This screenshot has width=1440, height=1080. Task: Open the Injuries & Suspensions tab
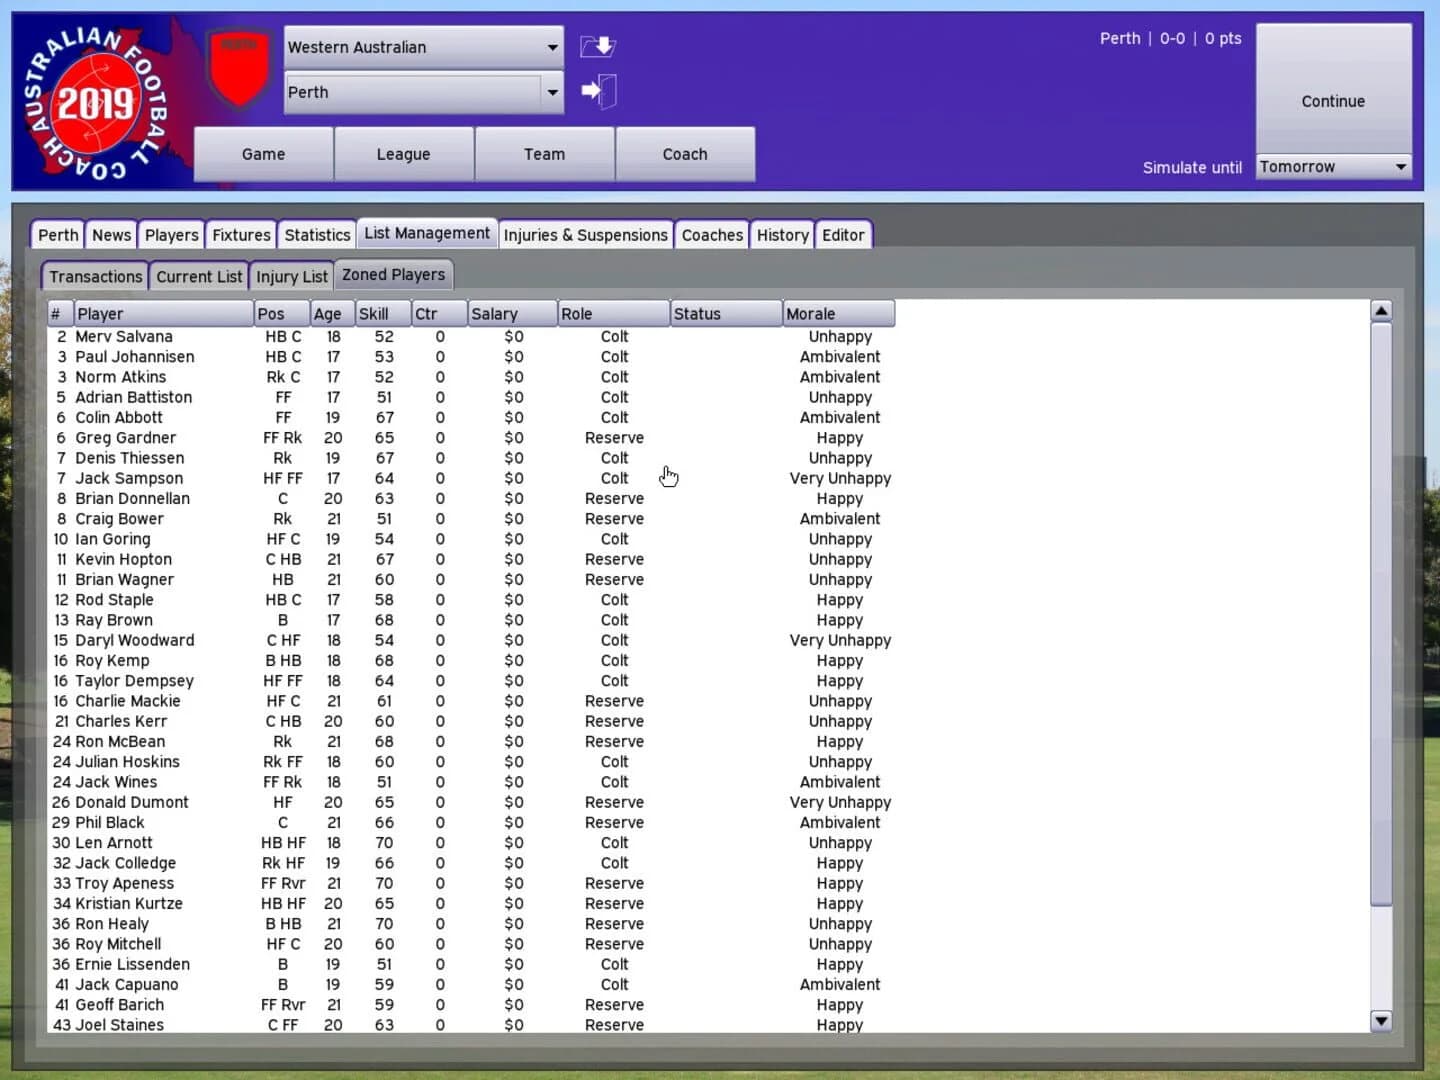pos(585,234)
